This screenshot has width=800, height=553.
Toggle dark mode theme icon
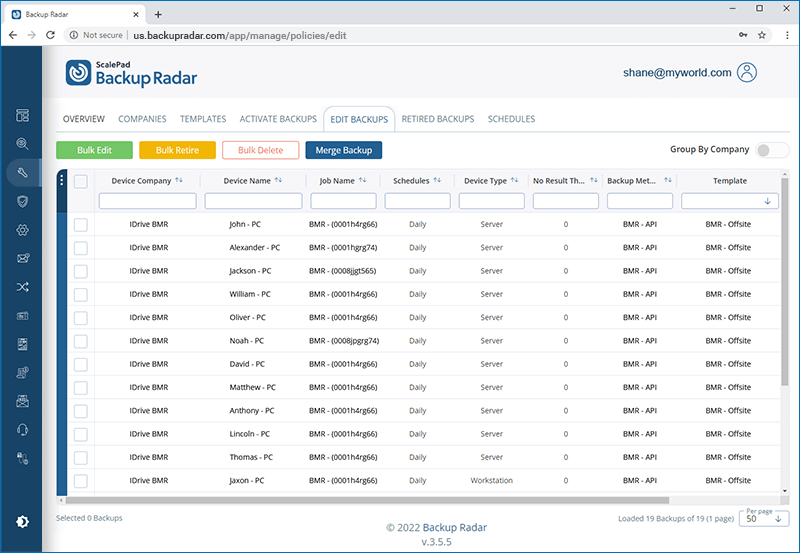(22, 521)
